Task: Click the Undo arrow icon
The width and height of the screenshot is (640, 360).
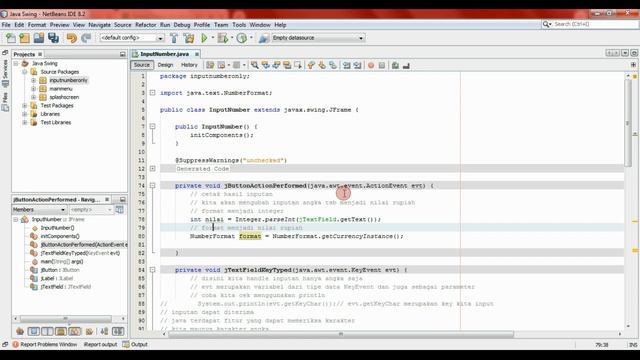Action: [x=71, y=38]
